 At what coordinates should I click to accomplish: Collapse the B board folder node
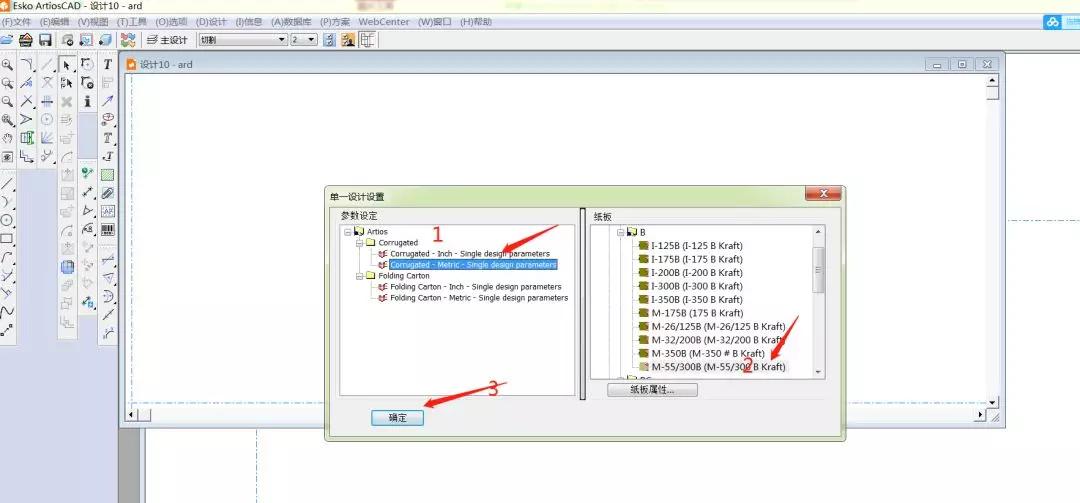click(620, 233)
